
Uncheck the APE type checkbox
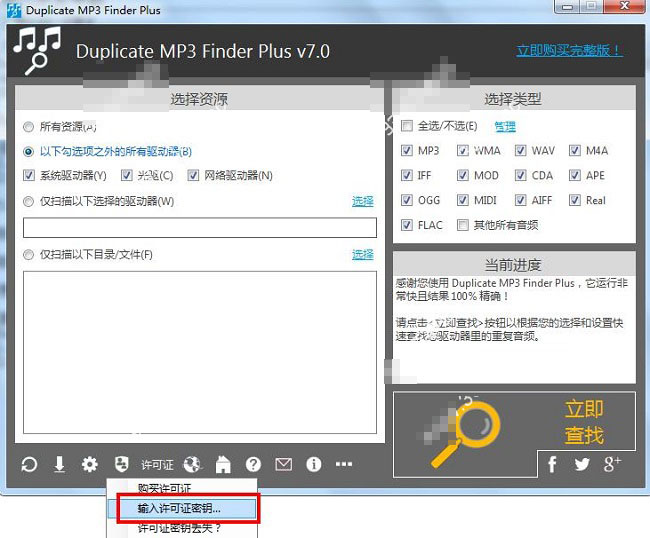pos(575,175)
